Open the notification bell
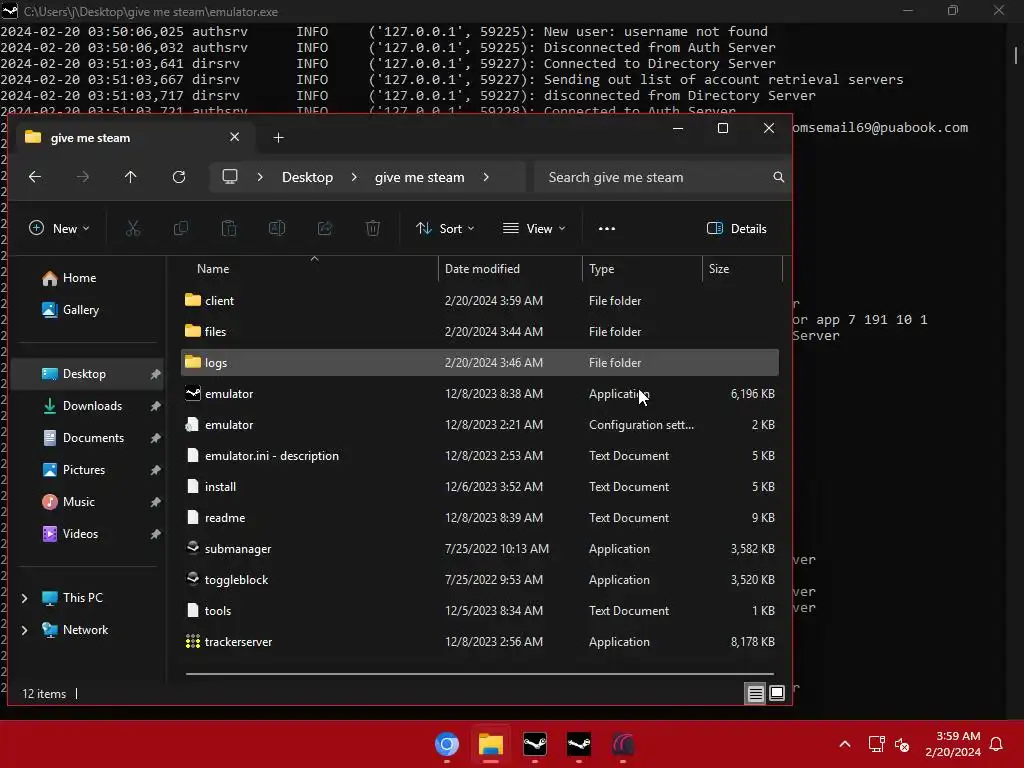Viewport: 1024px width, 768px height. click(997, 744)
